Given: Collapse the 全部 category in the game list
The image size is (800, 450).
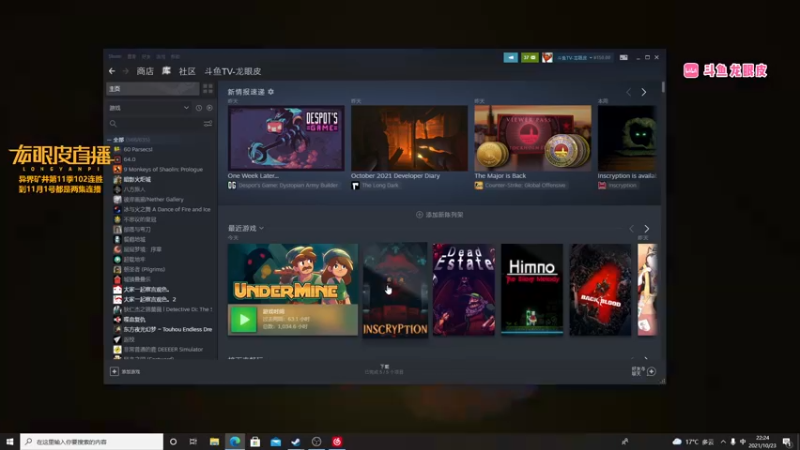Looking at the screenshot, I should pyautogui.click(x=109, y=140).
